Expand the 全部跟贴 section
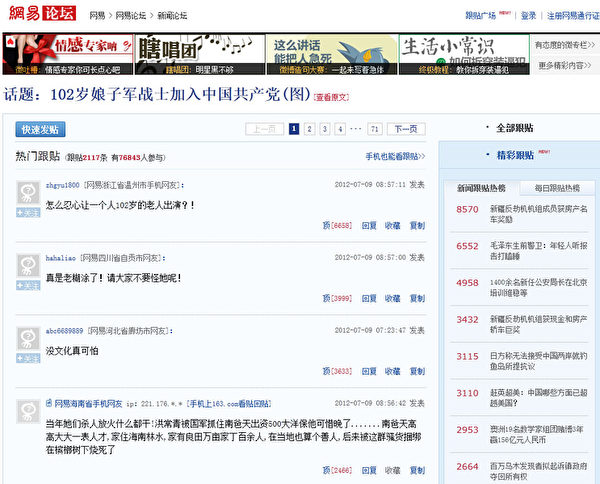Image resolution: width=600 pixels, height=484 pixels. pos(516,128)
